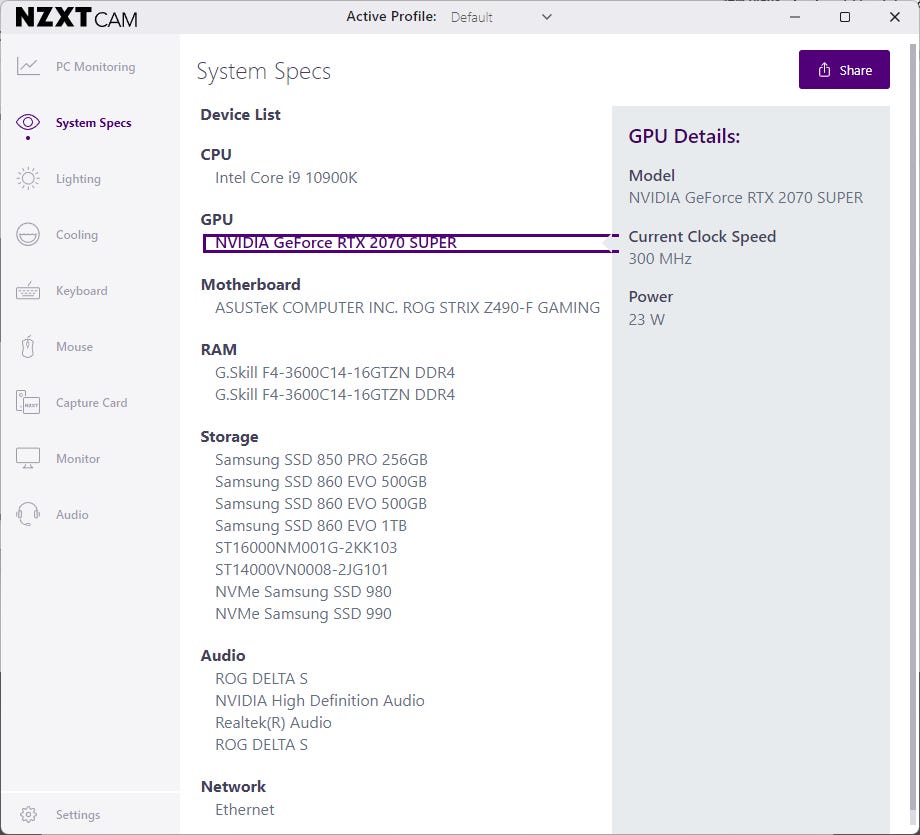The width and height of the screenshot is (920, 835).
Task: Click the NZXT CAM logo
Action: point(76,18)
